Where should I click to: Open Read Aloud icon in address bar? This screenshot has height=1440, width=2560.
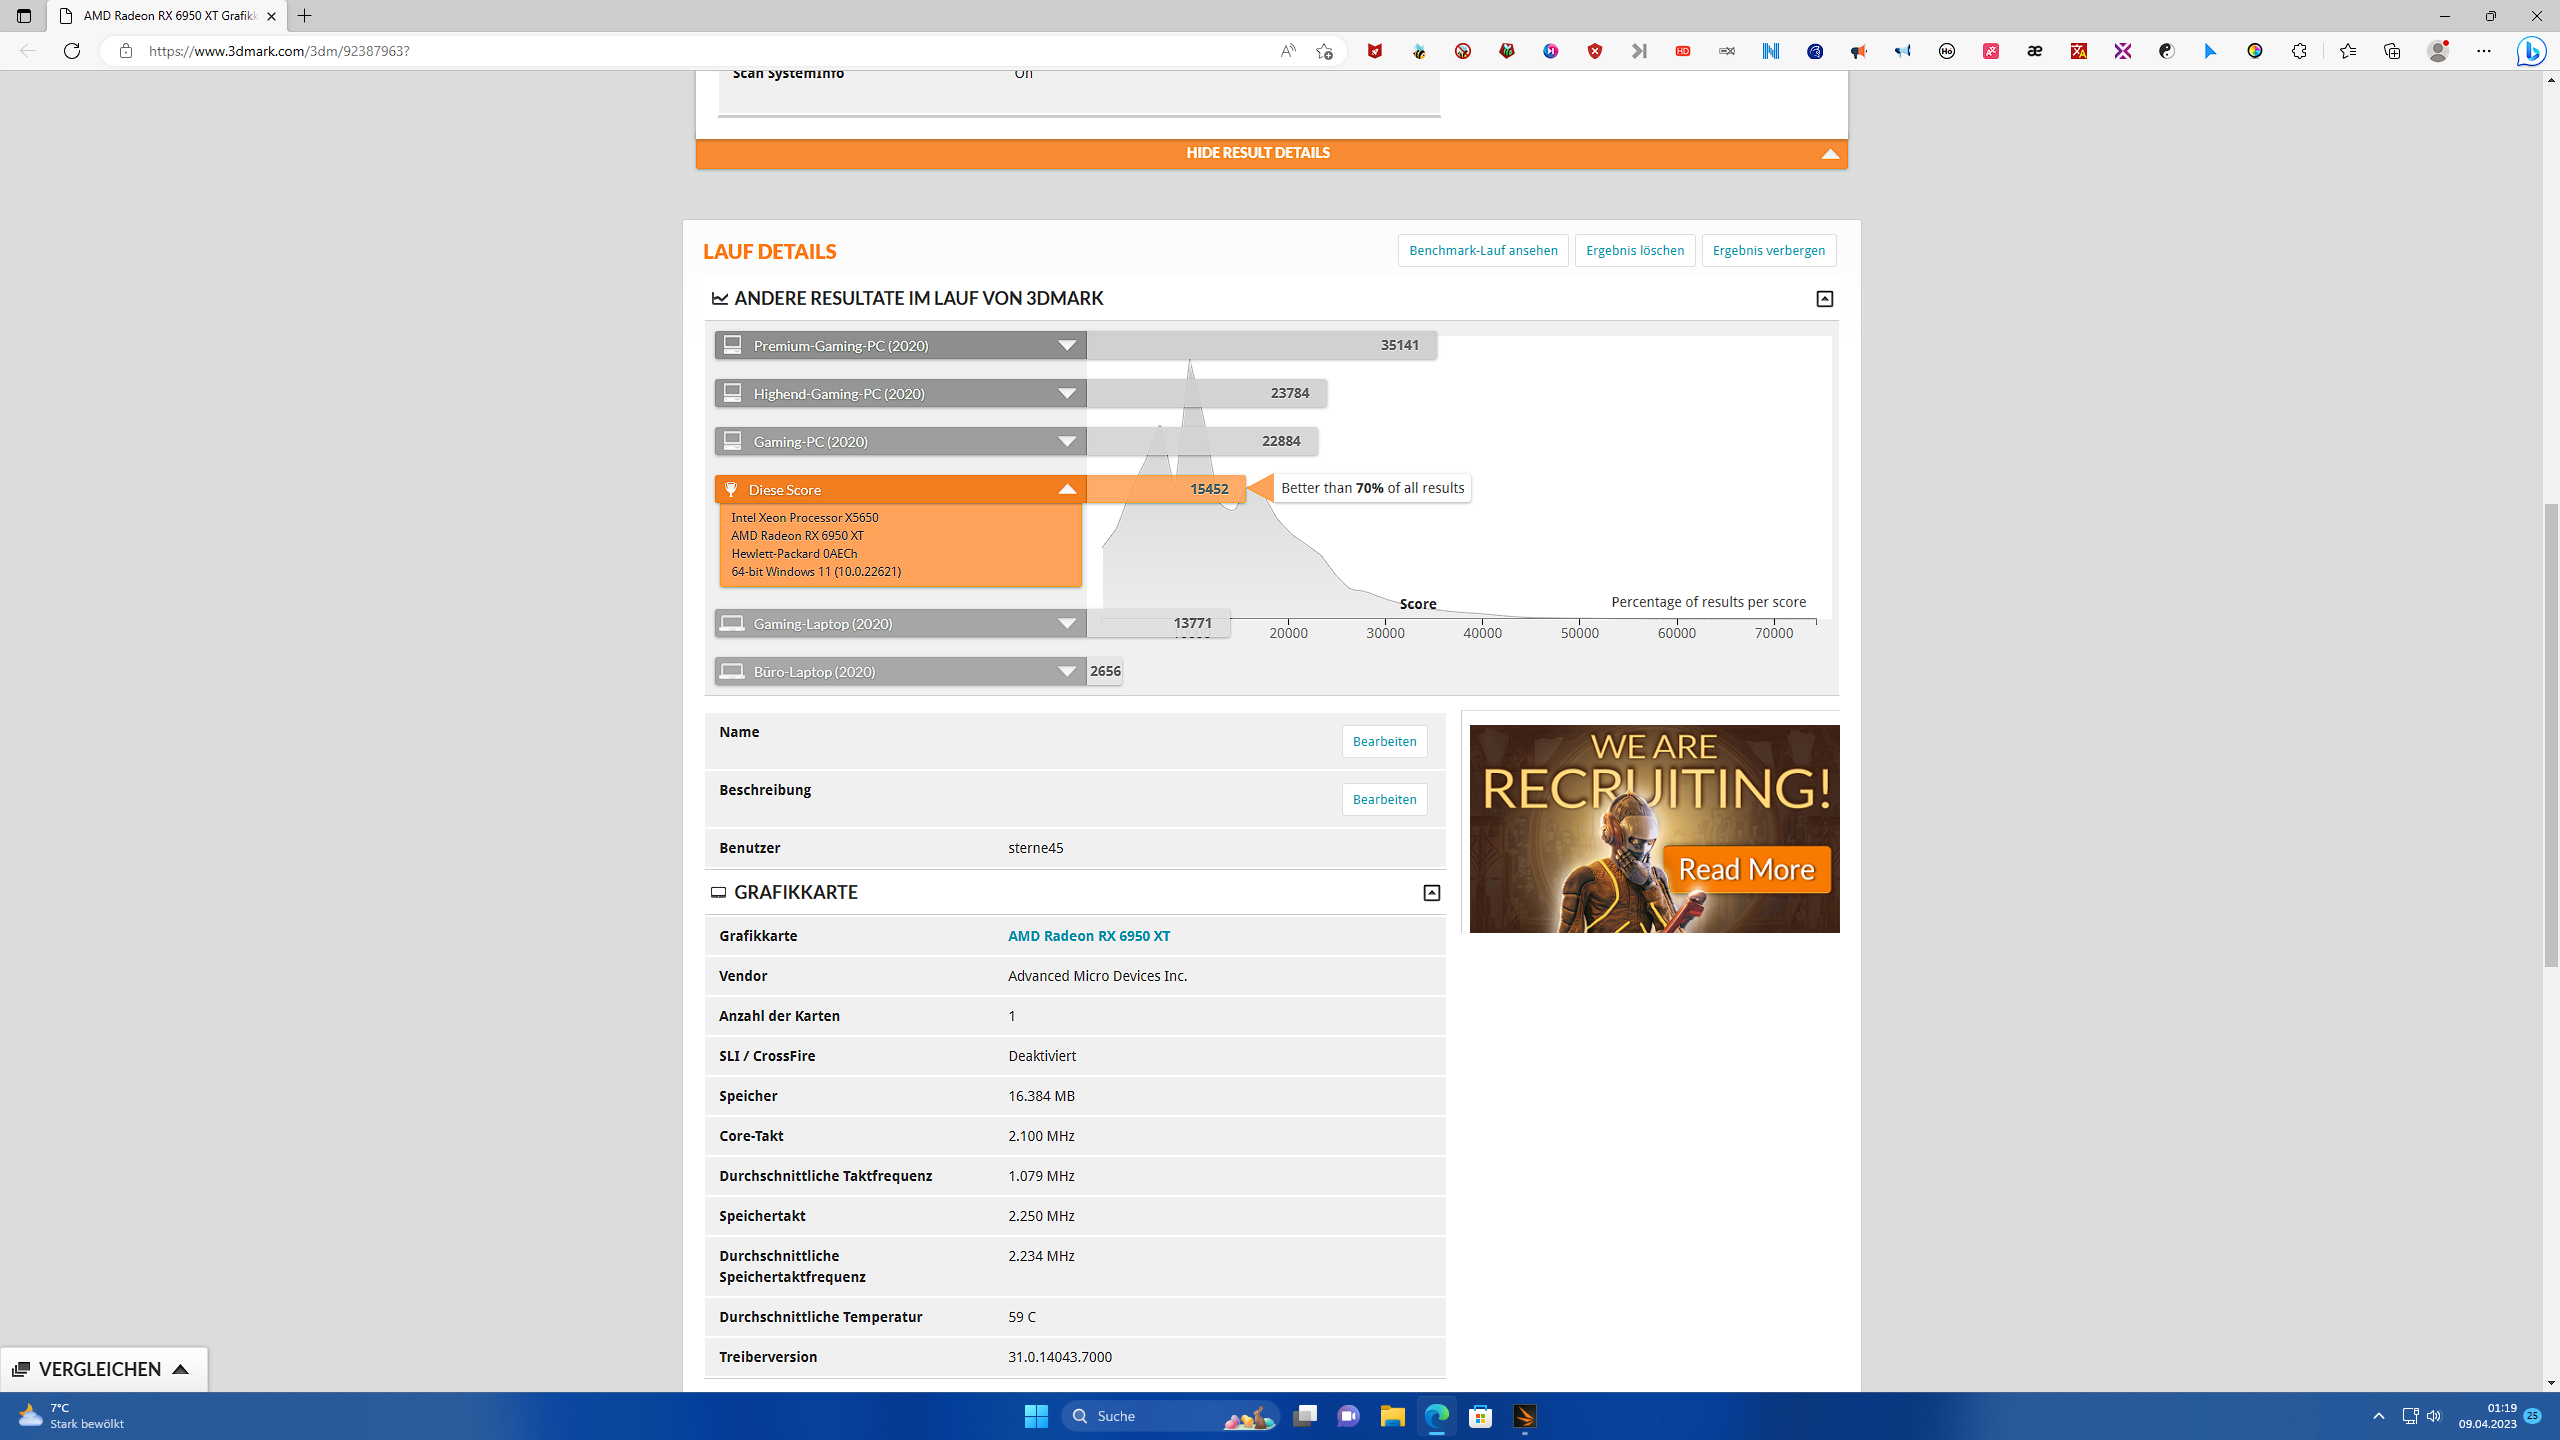click(1287, 51)
